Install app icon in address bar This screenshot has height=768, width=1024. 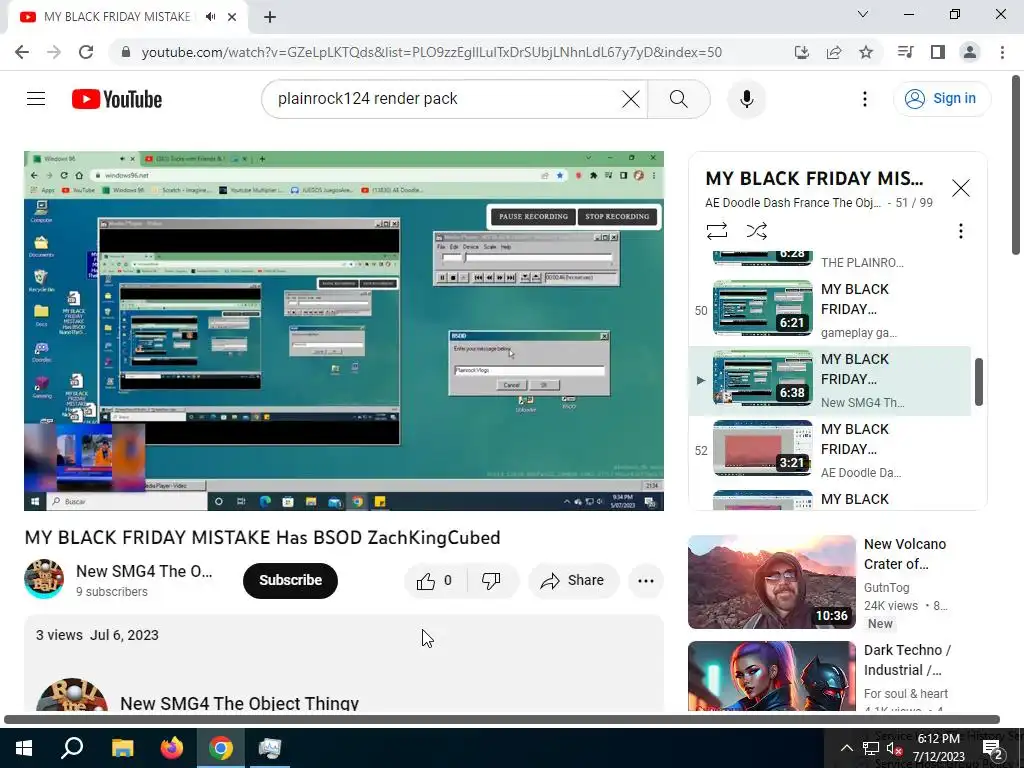click(x=801, y=52)
